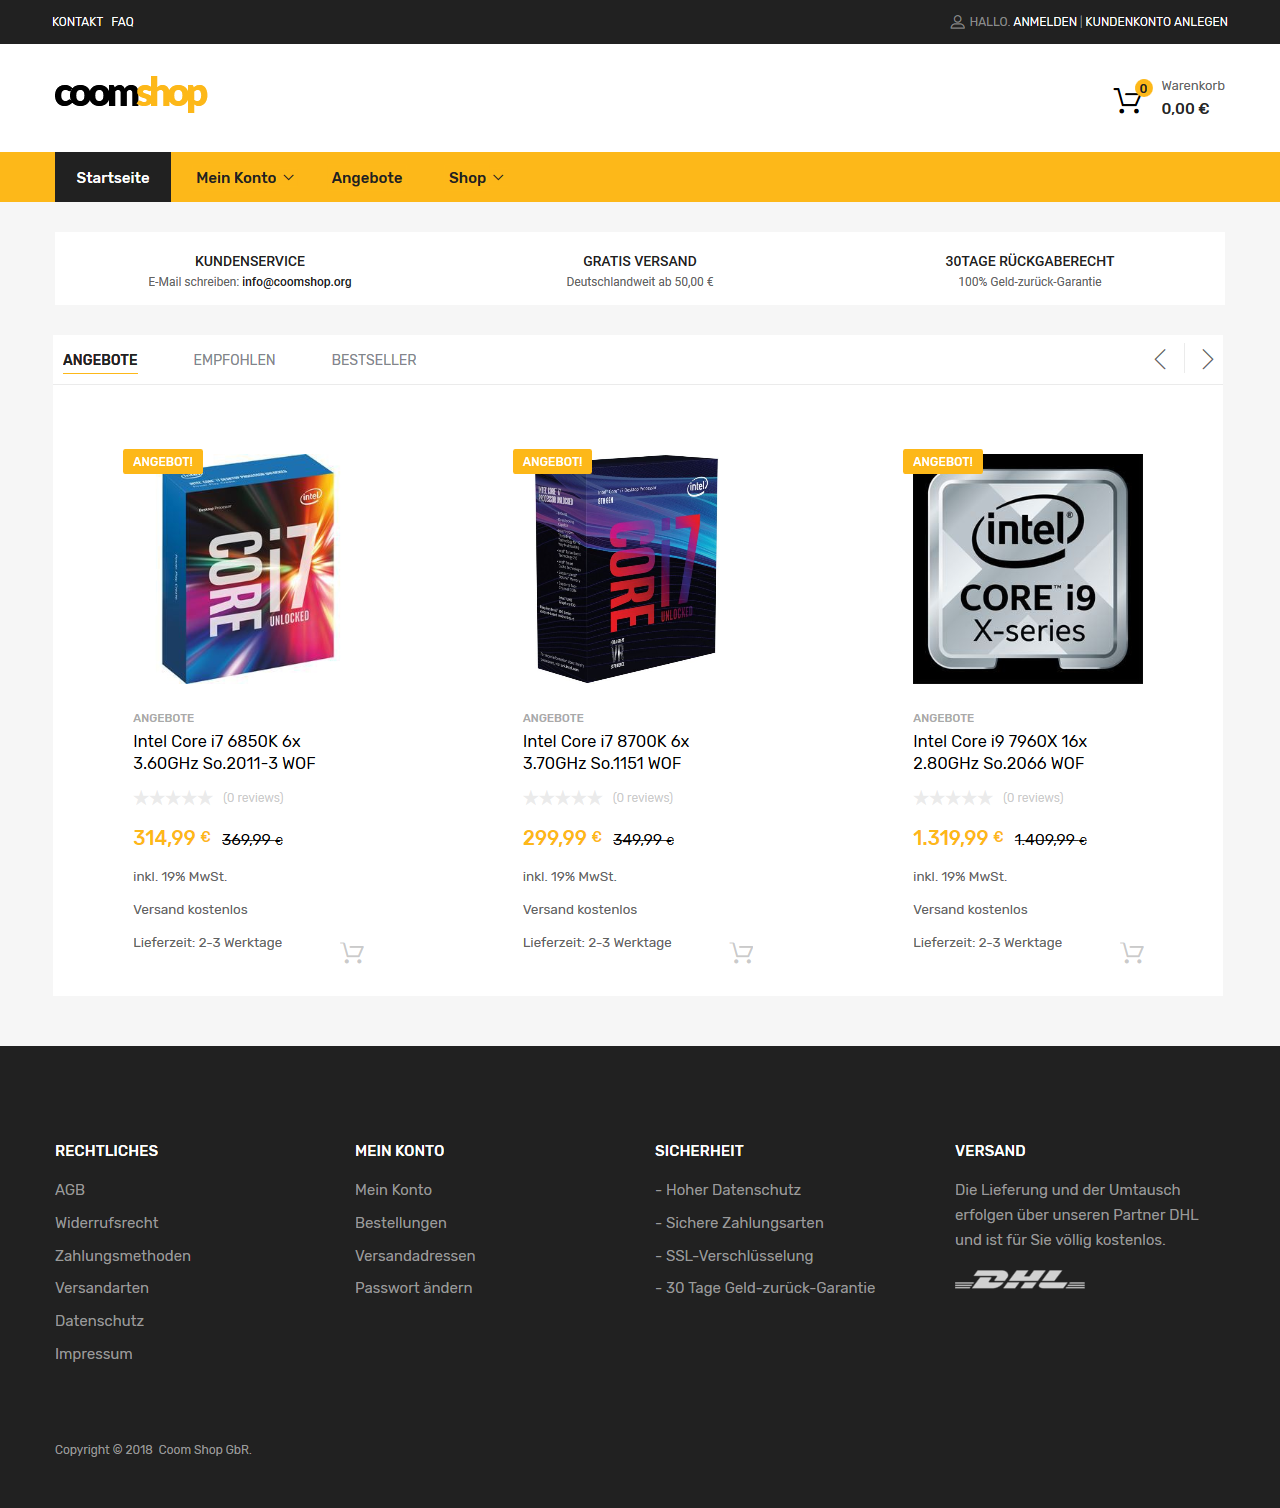The width and height of the screenshot is (1280, 1508).
Task: Switch to the BESTSELLER tab
Action: pyautogui.click(x=374, y=360)
